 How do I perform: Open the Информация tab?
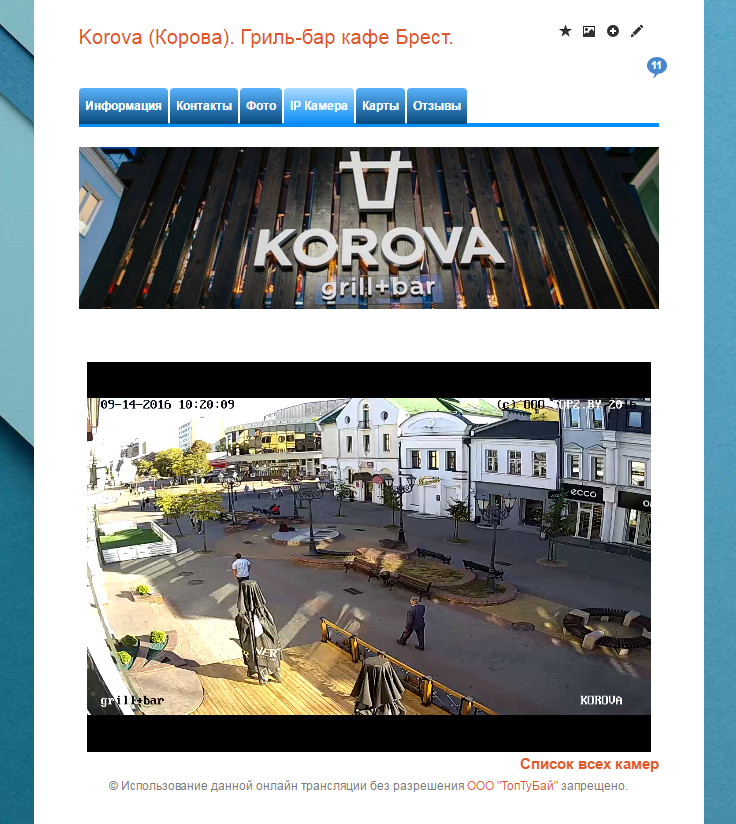coord(123,106)
